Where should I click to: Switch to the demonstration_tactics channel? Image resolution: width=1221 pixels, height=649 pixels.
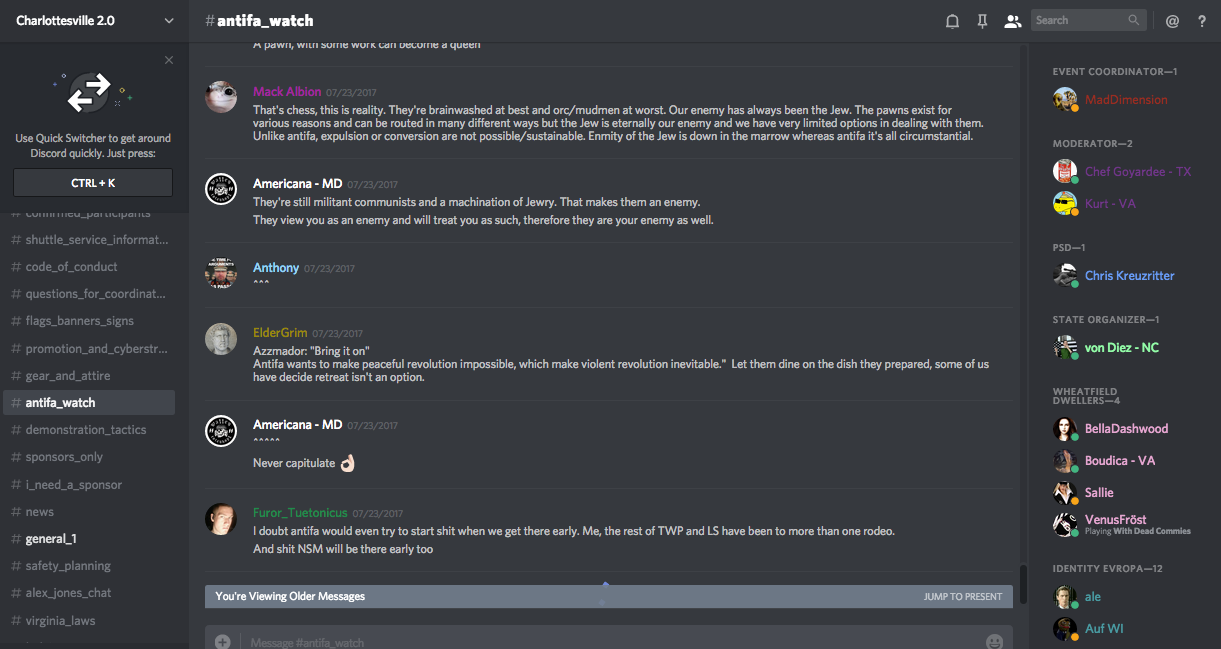[x=86, y=430]
